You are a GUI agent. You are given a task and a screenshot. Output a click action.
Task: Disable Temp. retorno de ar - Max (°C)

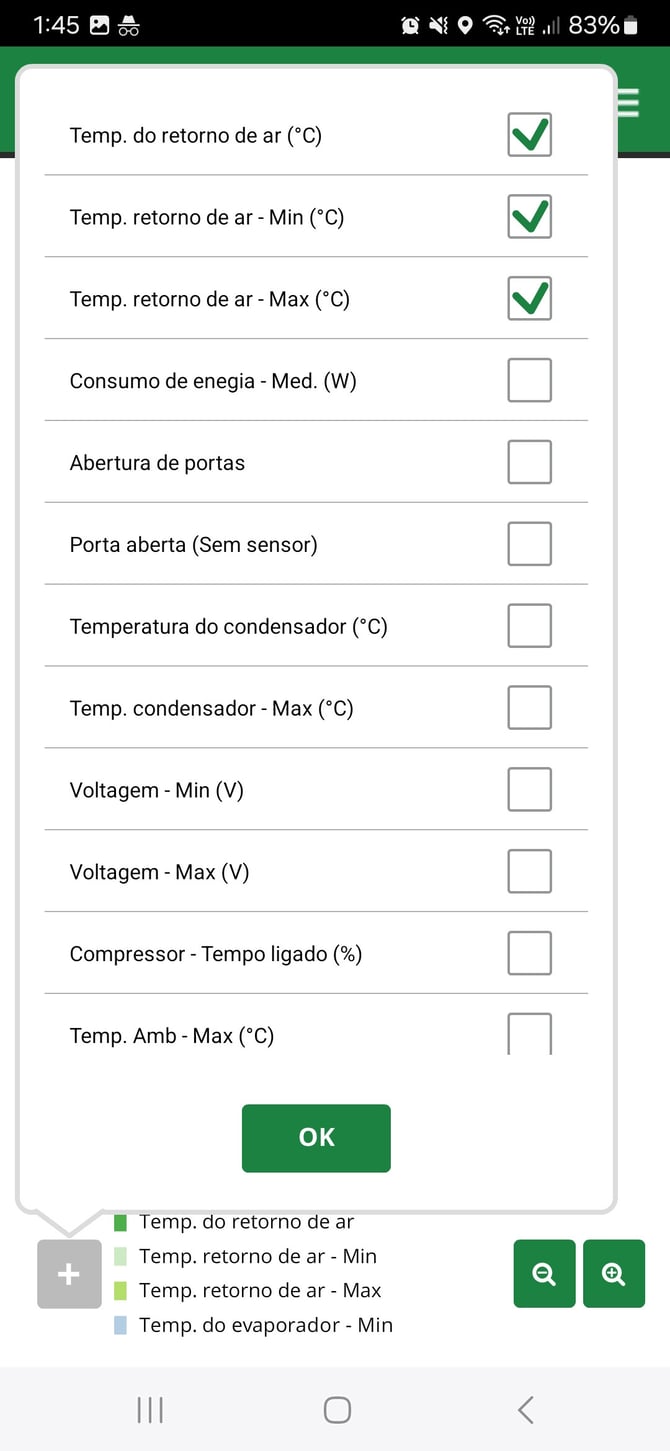pos(529,298)
